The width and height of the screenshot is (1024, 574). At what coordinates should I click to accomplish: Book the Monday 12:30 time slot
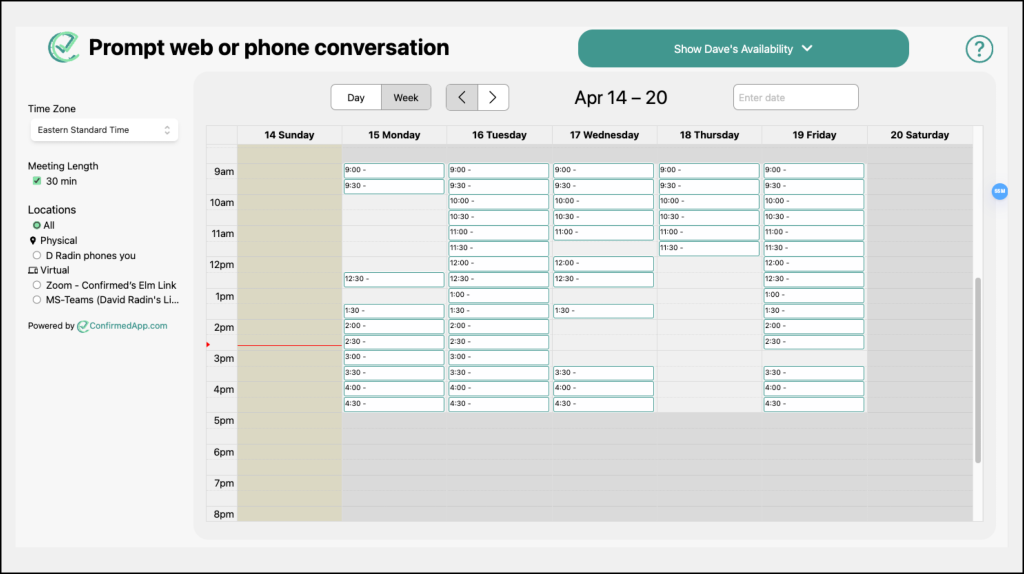[x=393, y=279]
